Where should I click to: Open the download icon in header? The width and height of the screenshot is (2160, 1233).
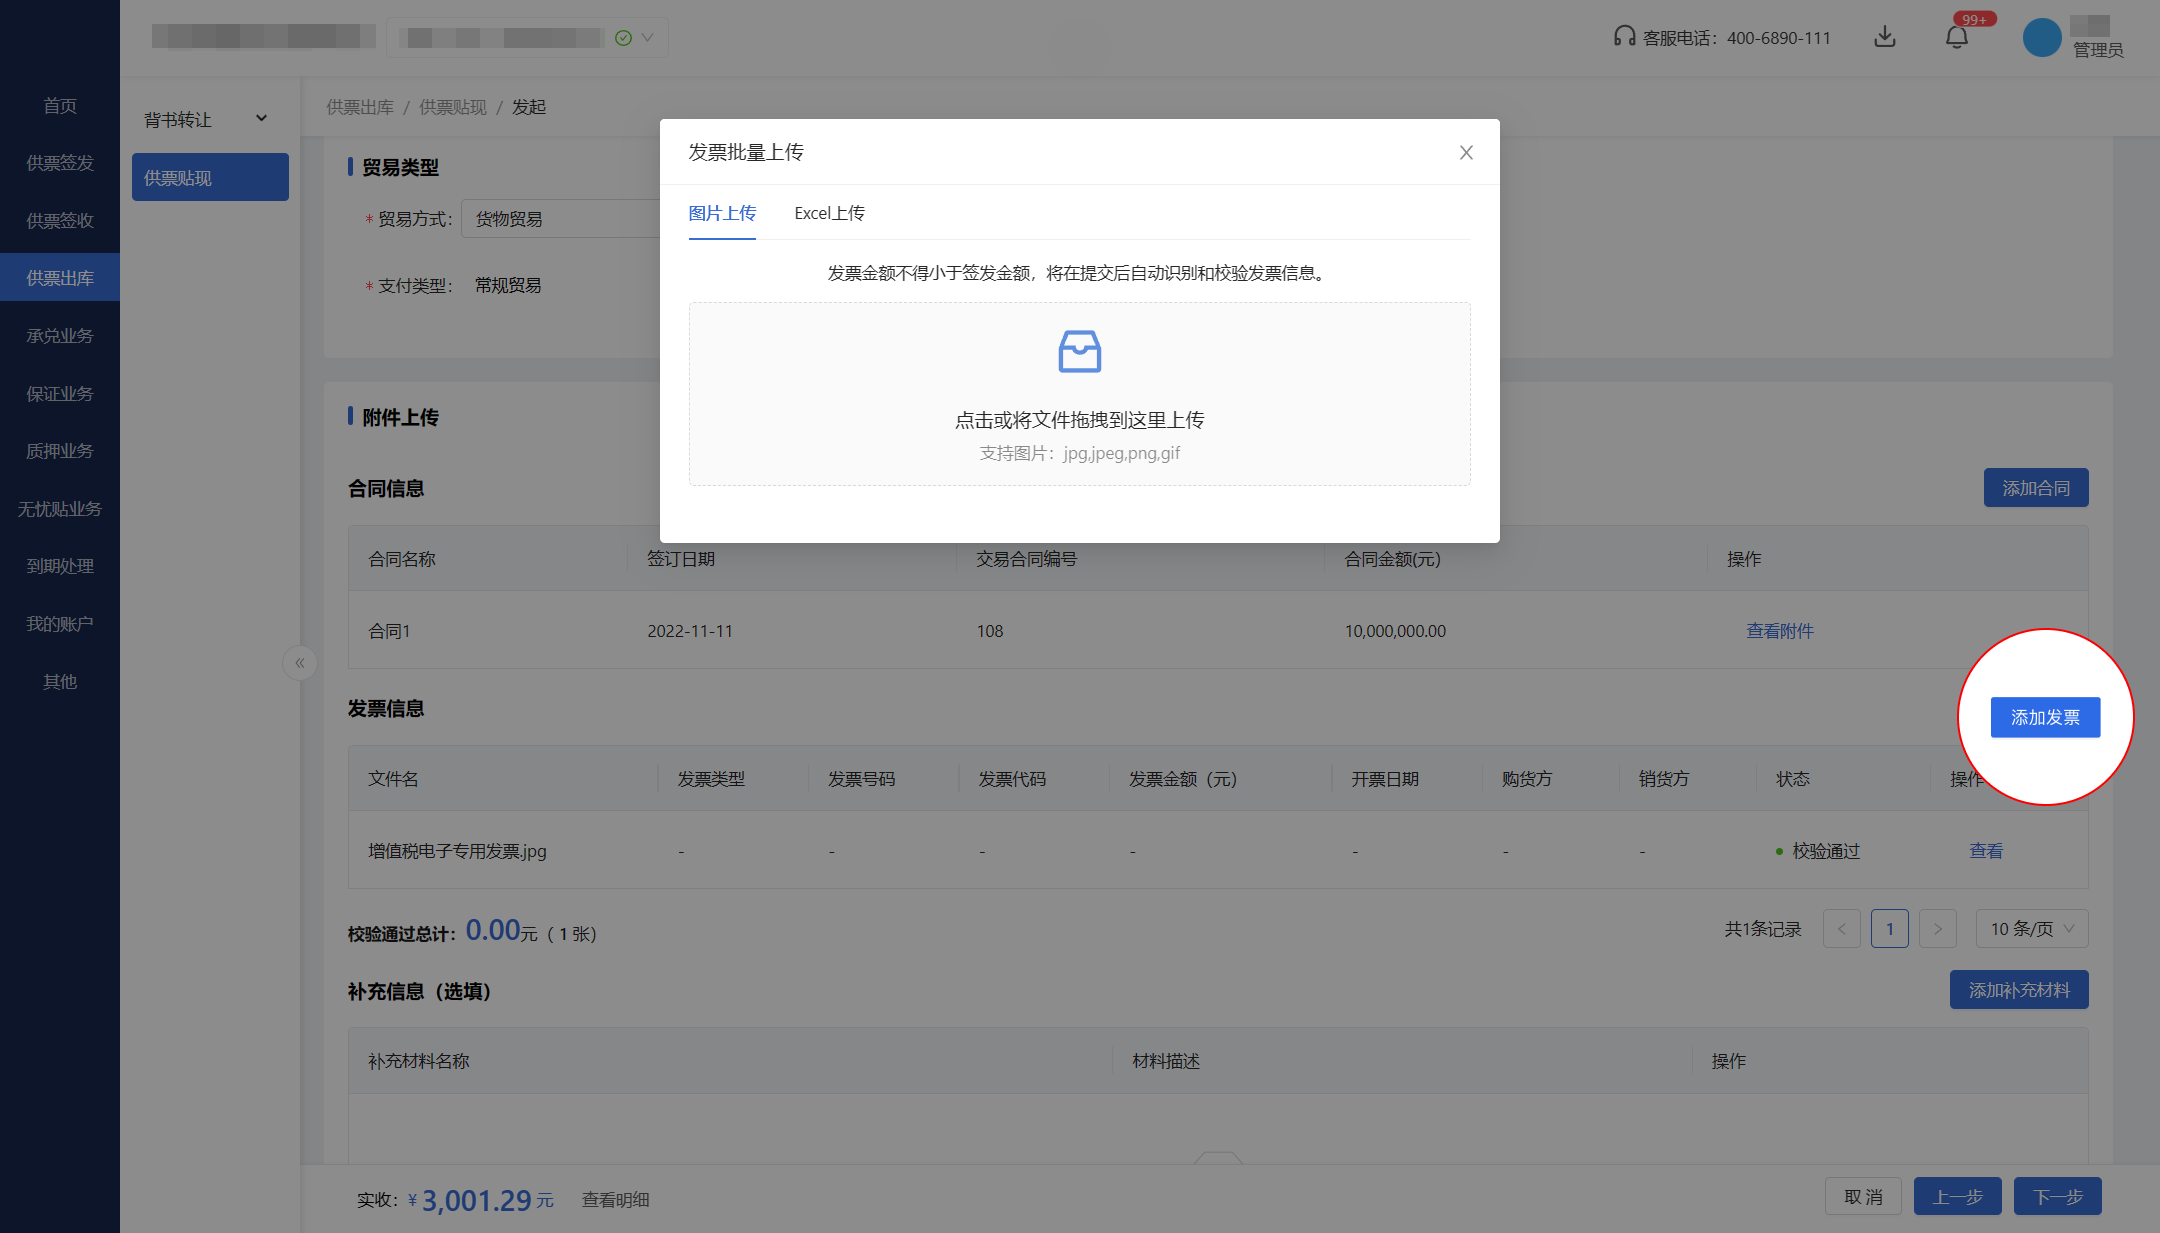[1885, 37]
